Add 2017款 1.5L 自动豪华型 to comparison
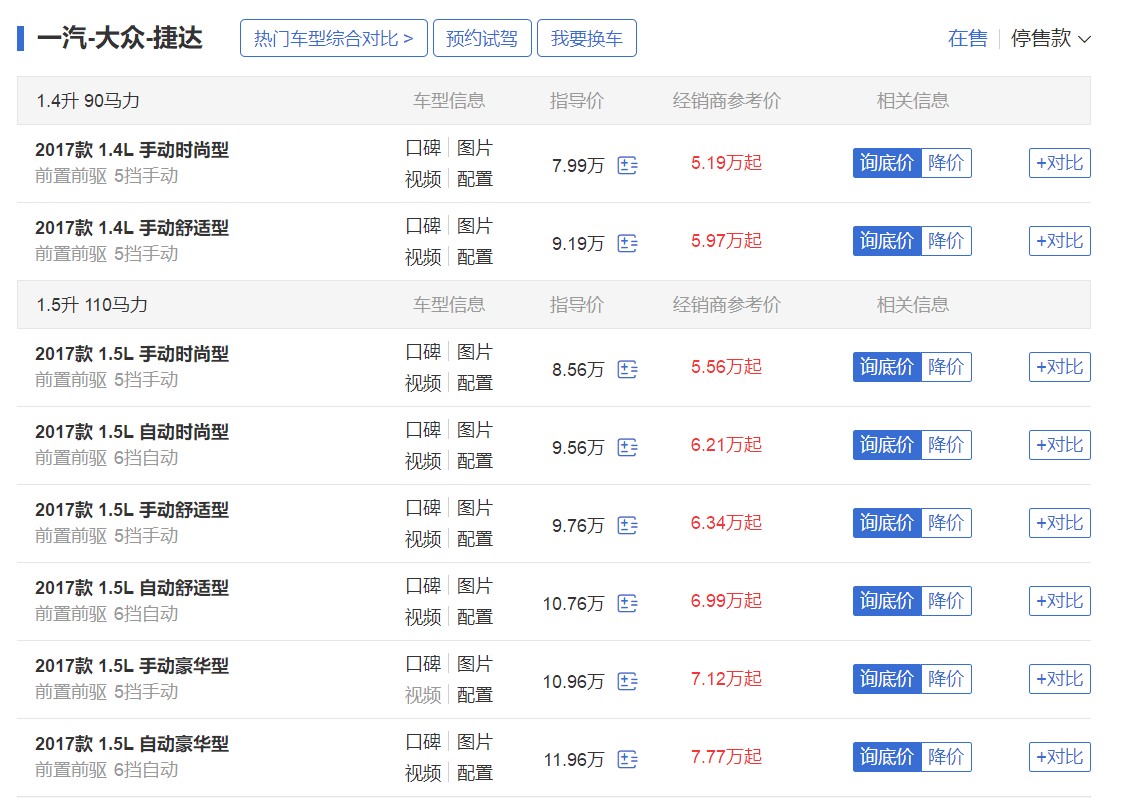This screenshot has width=1121, height=798. [1059, 757]
